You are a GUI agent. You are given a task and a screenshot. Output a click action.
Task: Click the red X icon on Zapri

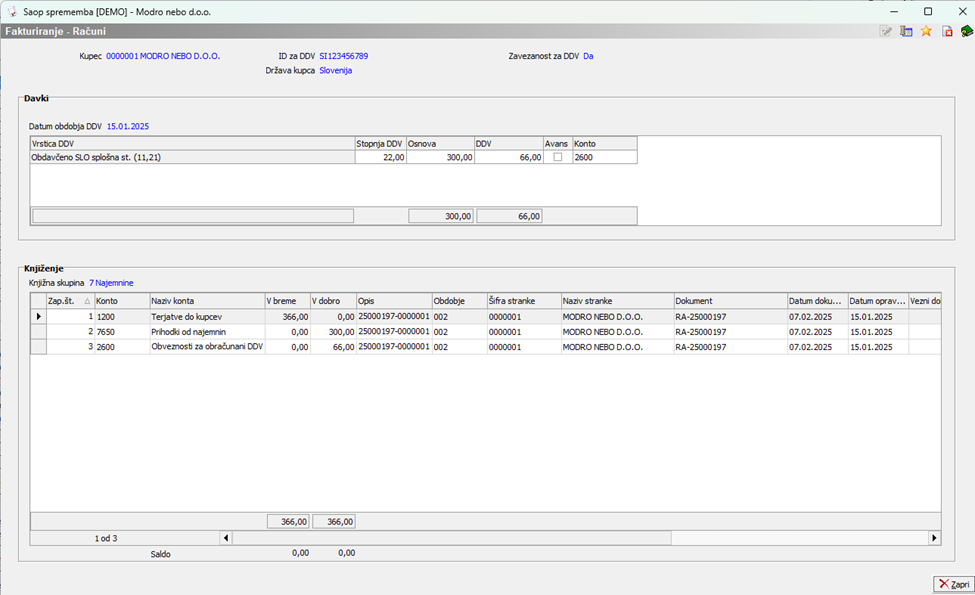pyautogui.click(x=944, y=584)
